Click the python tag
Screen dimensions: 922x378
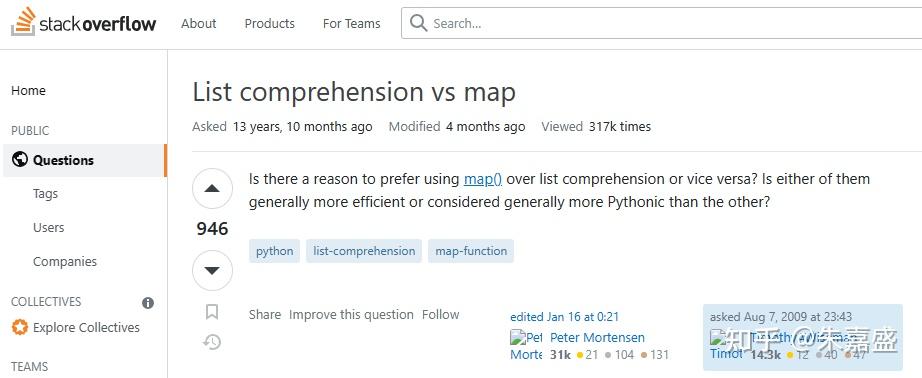(x=275, y=251)
